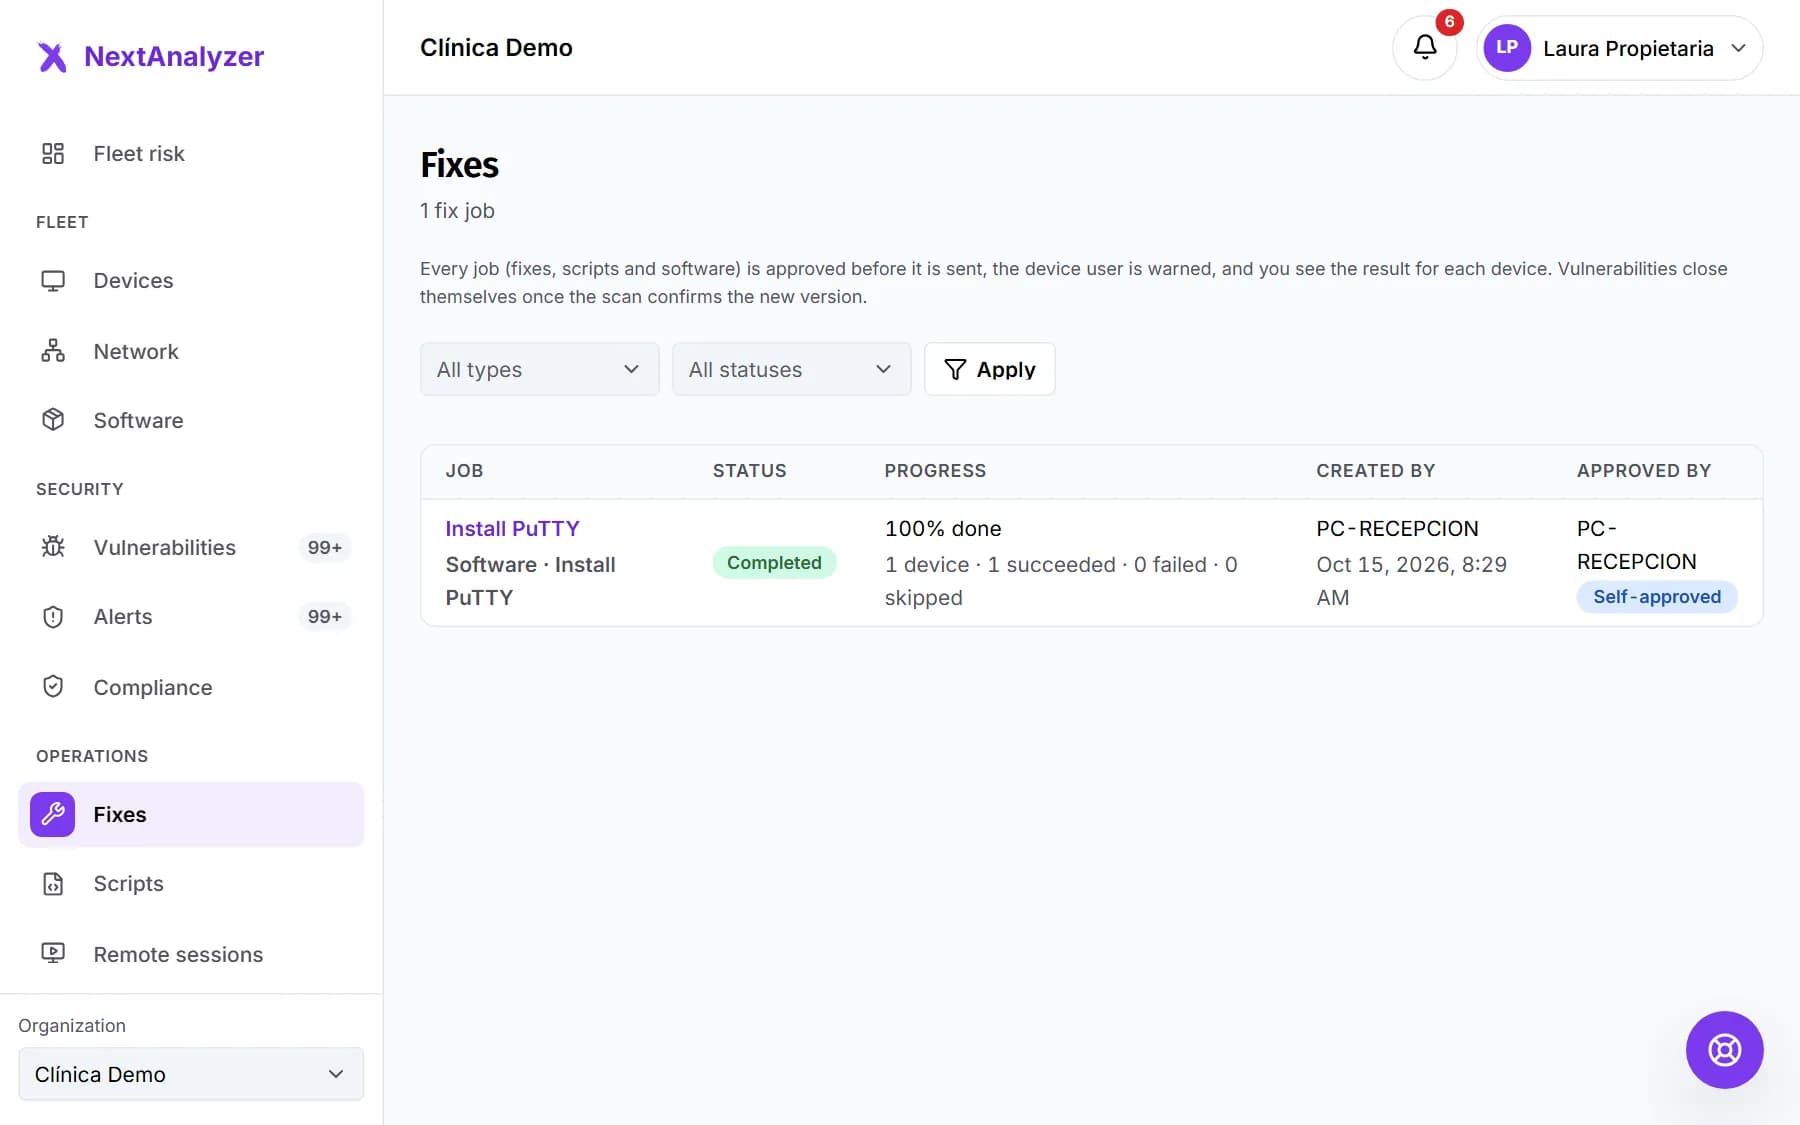Screen dimensions: 1800x1125
Task: Click the STATUS column header
Action: (749, 471)
